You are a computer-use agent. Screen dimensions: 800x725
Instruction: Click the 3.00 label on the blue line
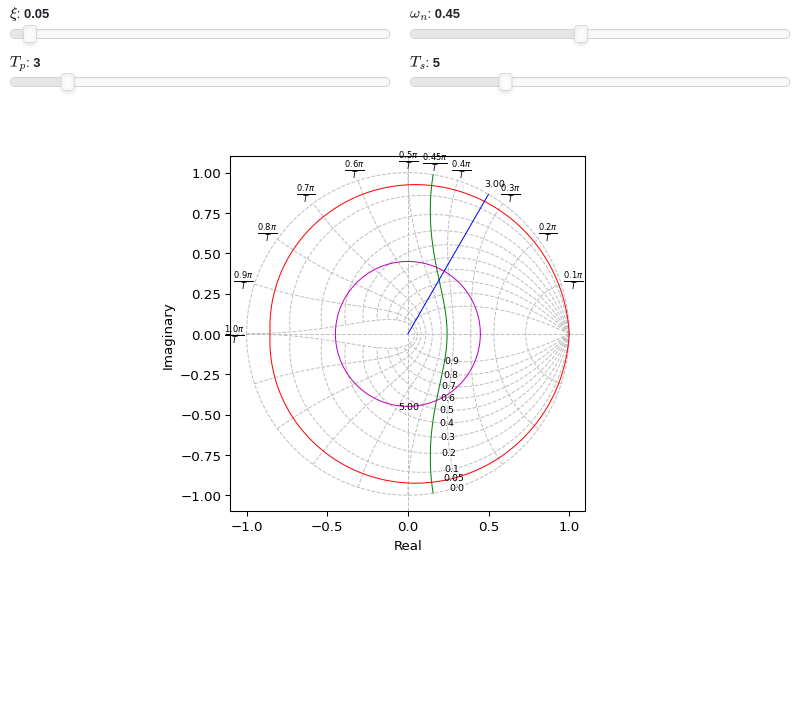click(494, 184)
